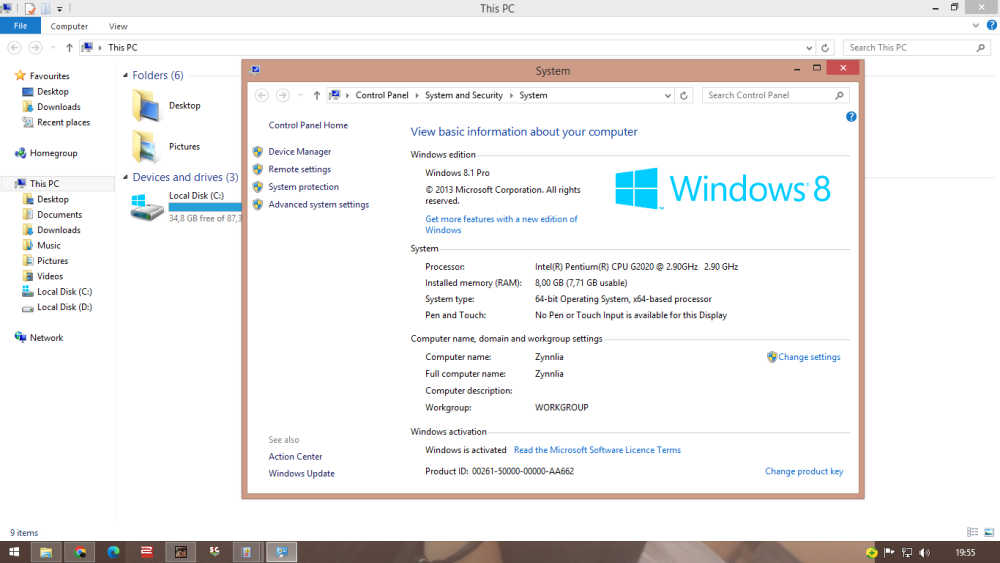This screenshot has height=563, width=1000.
Task: Switch to details view icon in status bar
Action: click(972, 532)
